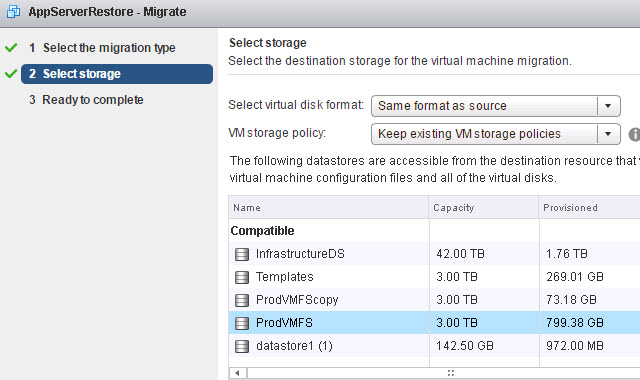The height and width of the screenshot is (380, 640).
Task: Select the Templates datastore row
Action: [434, 277]
